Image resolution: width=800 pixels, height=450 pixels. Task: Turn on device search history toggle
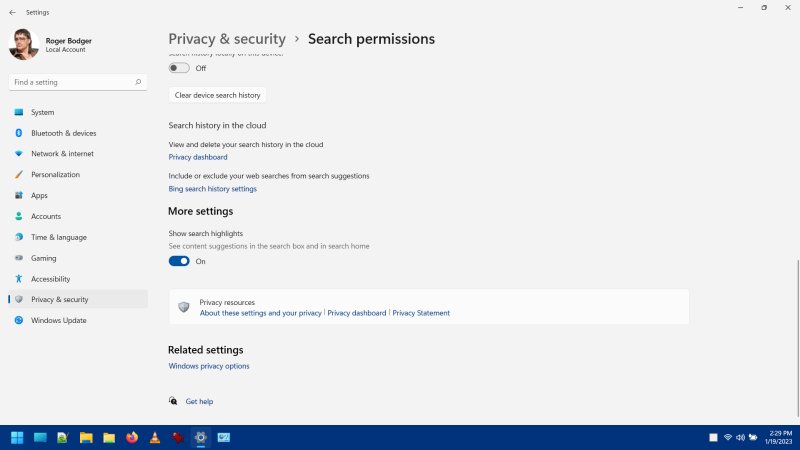pos(179,68)
